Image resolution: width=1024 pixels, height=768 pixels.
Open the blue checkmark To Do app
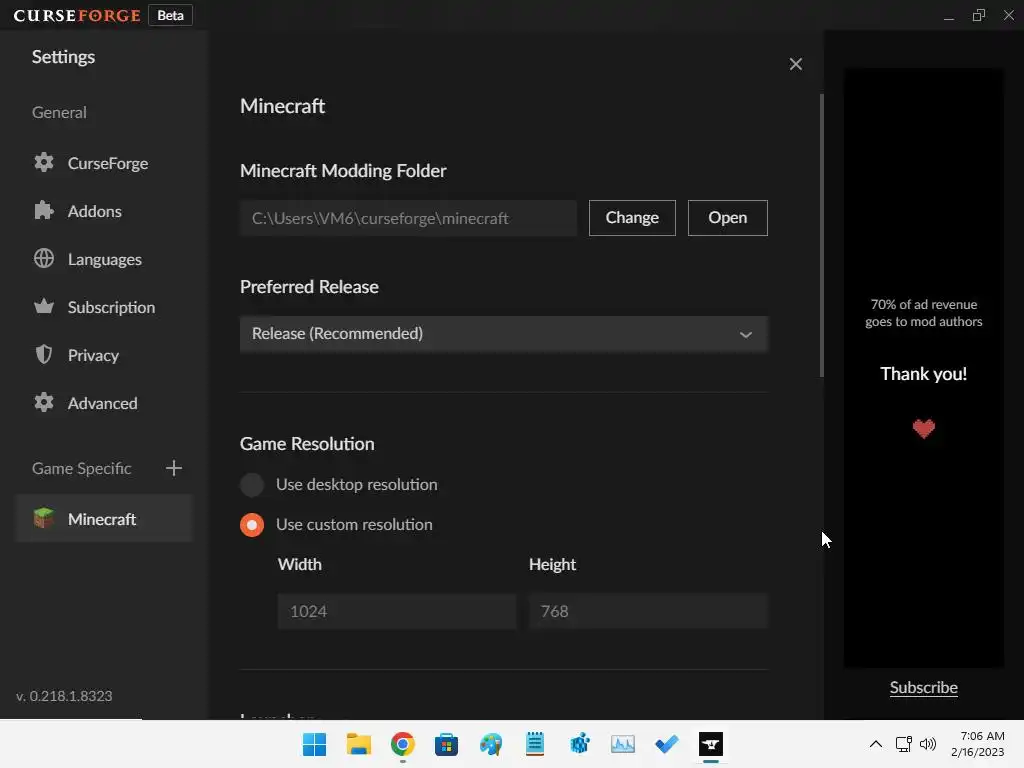tap(667, 744)
